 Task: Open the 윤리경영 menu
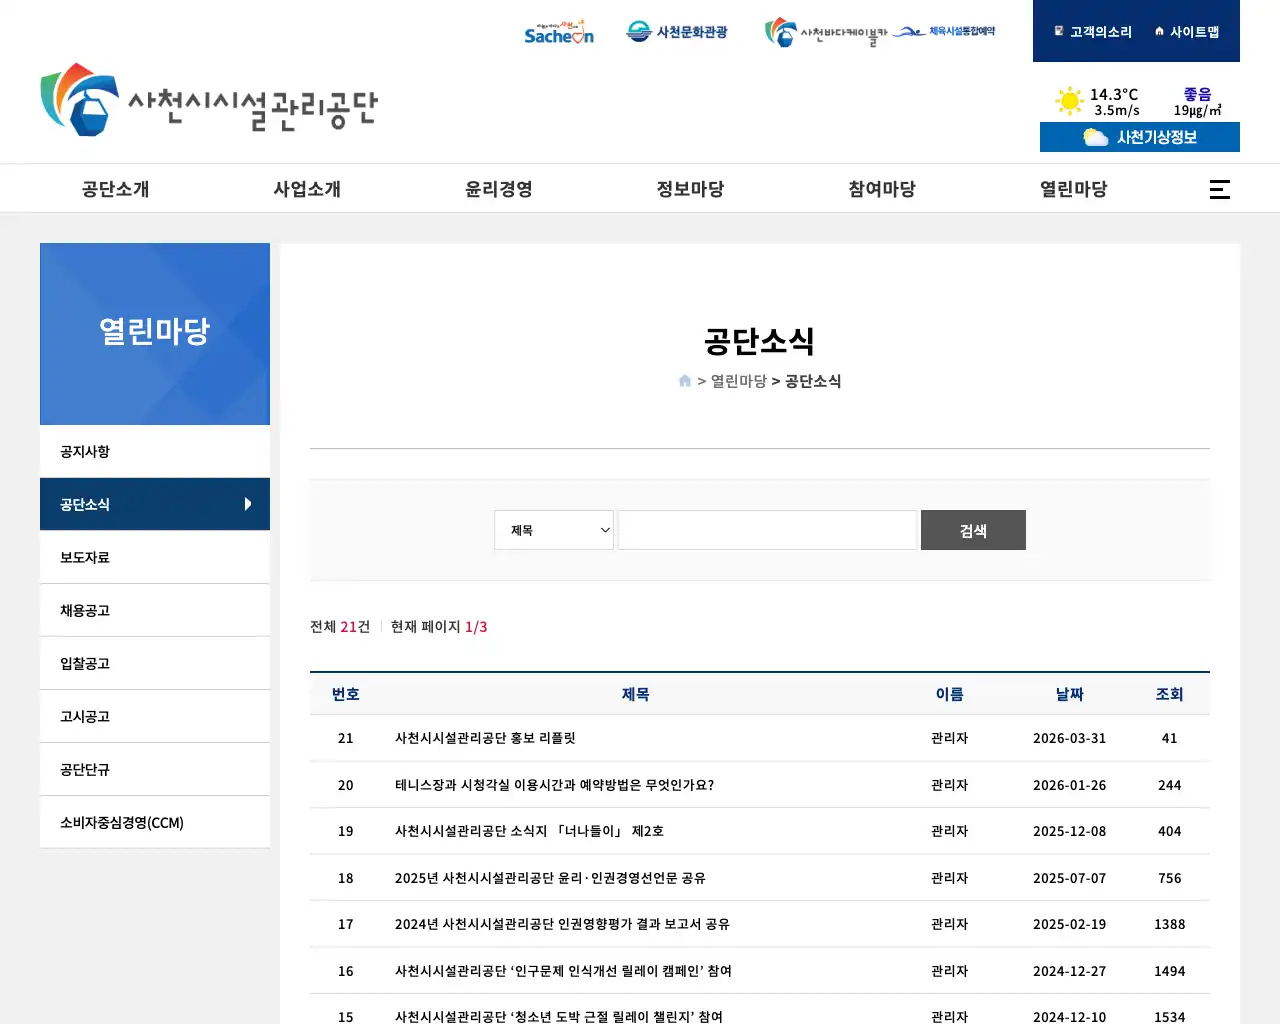pos(499,189)
